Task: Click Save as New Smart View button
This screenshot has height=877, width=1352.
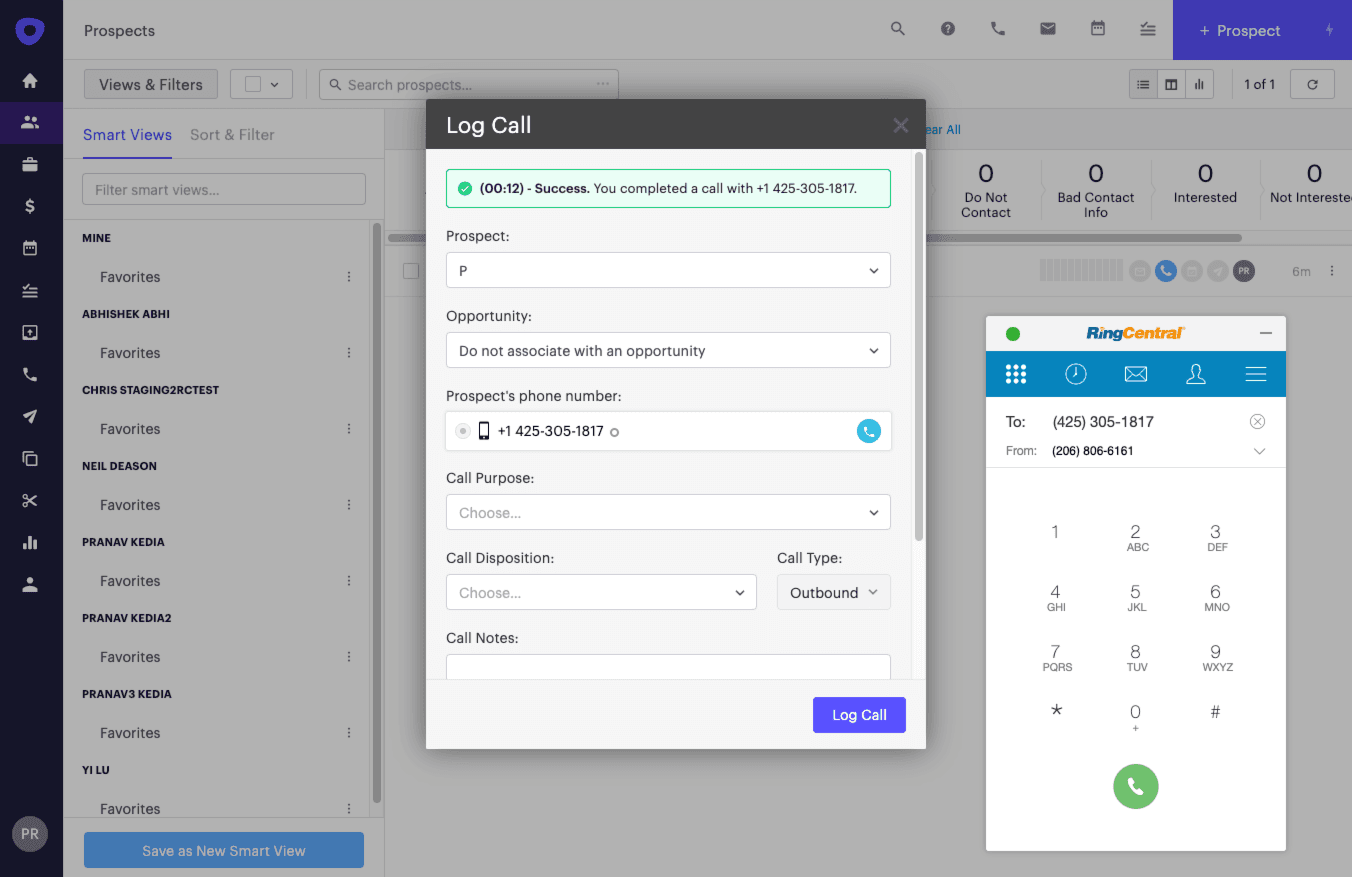Action: point(224,851)
